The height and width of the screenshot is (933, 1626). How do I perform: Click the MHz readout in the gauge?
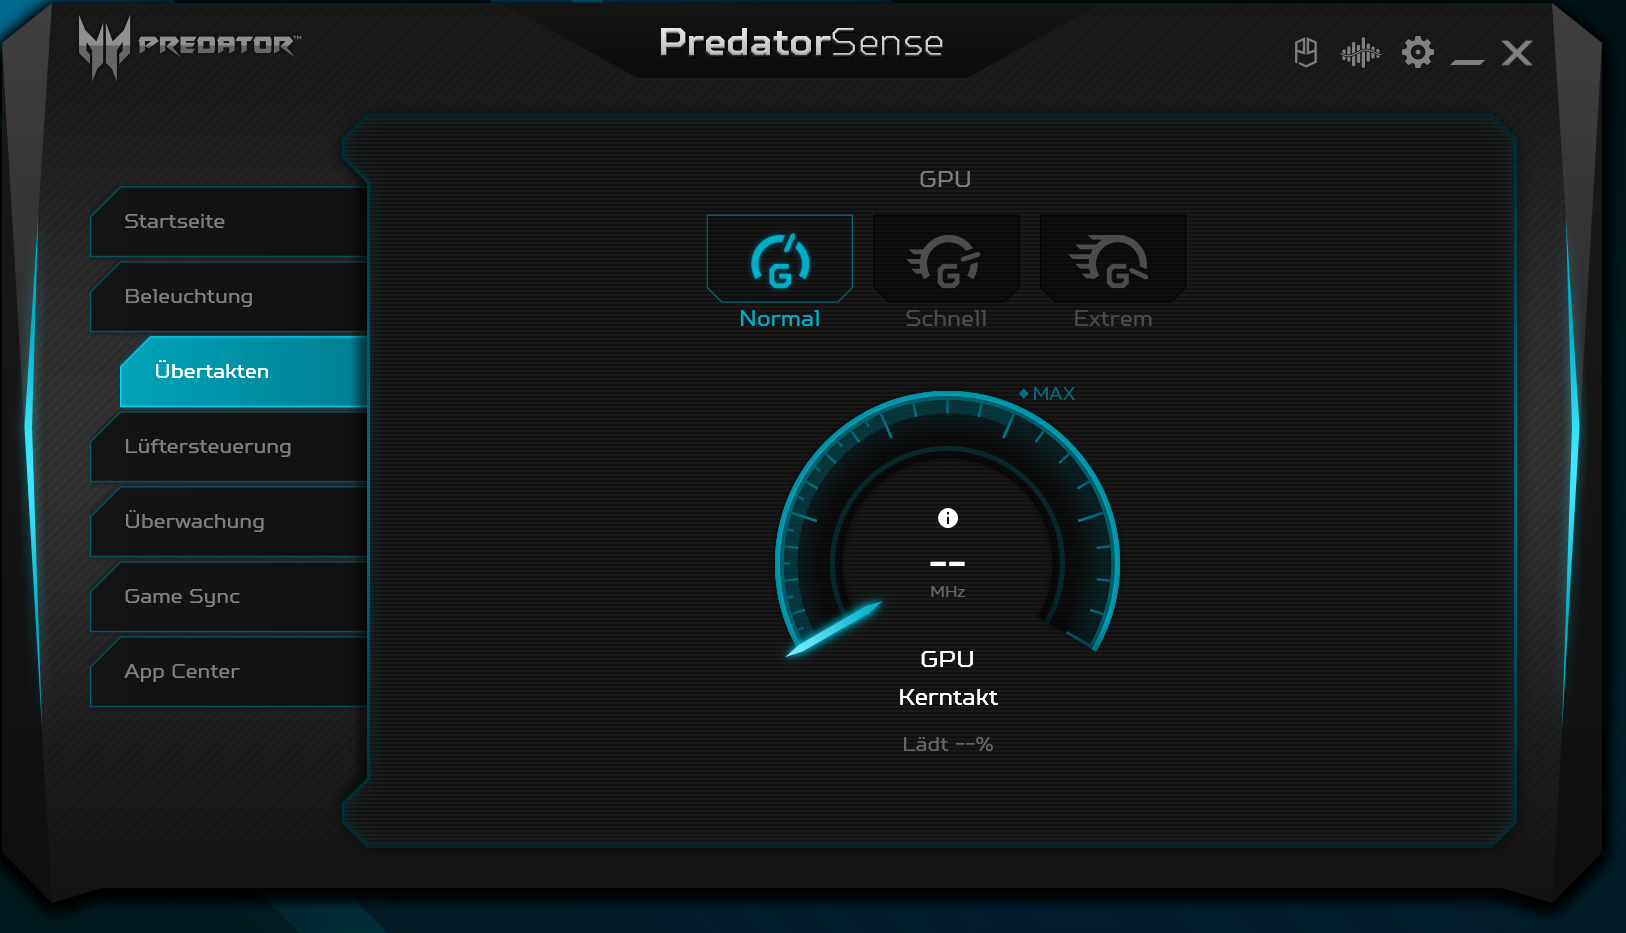click(x=948, y=576)
